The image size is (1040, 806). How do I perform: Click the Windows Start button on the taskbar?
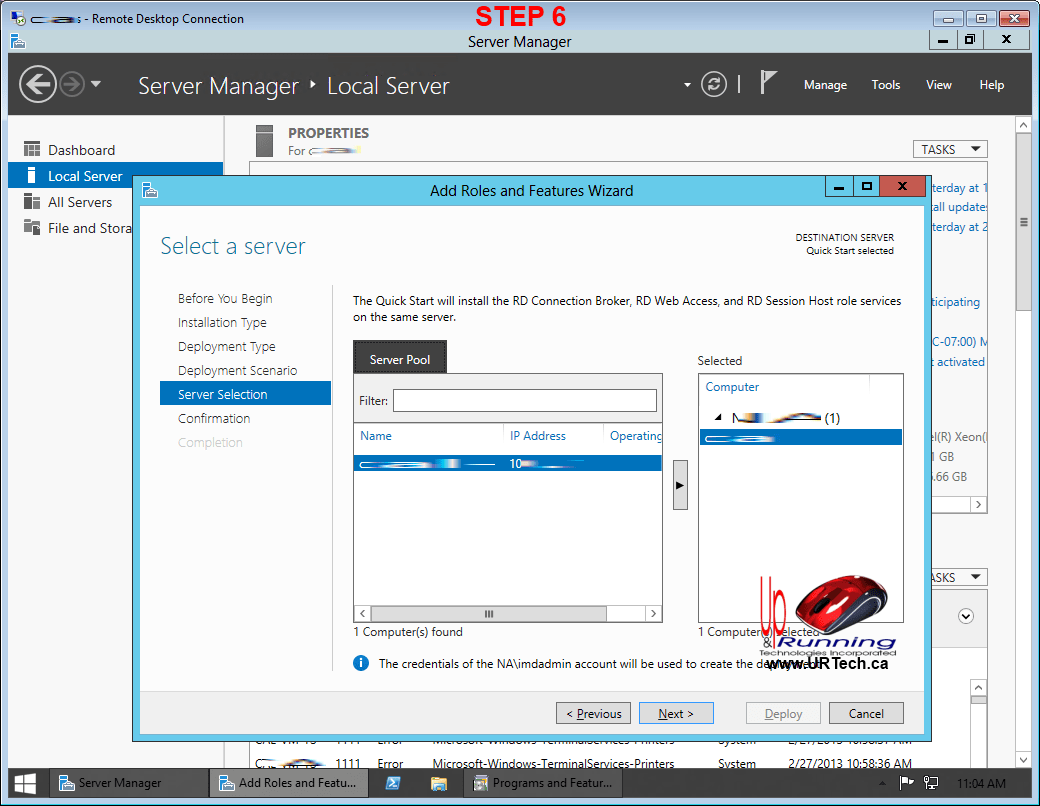tap(26, 783)
